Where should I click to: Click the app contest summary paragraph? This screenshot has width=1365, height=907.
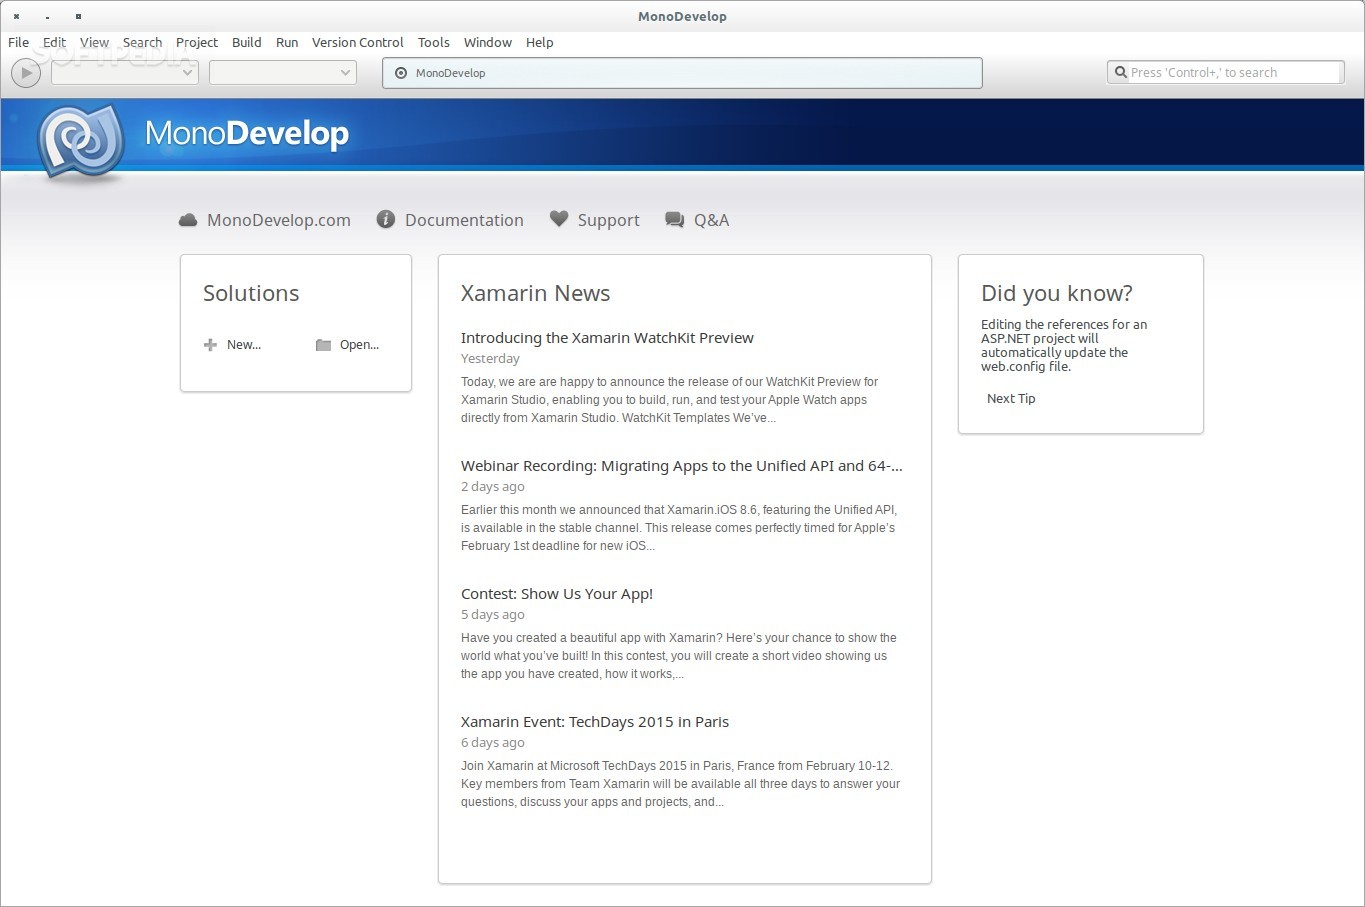(x=679, y=656)
